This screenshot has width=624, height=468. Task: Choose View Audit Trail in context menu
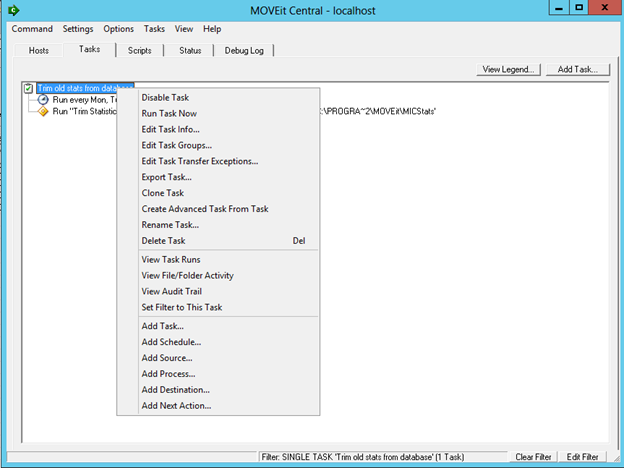click(x=218, y=291)
